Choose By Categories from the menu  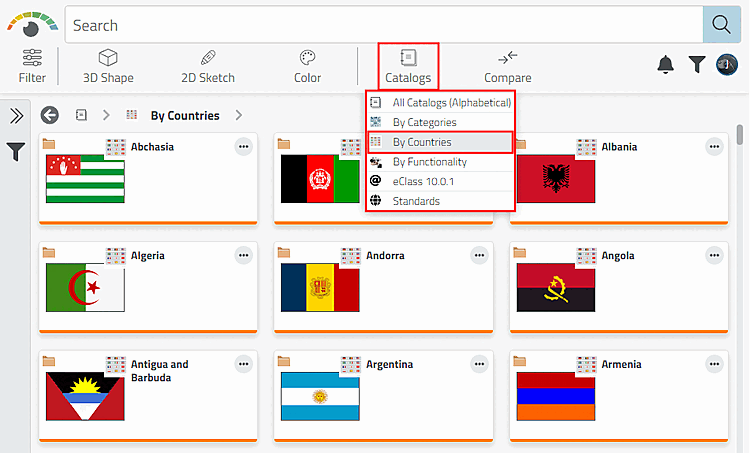point(440,122)
